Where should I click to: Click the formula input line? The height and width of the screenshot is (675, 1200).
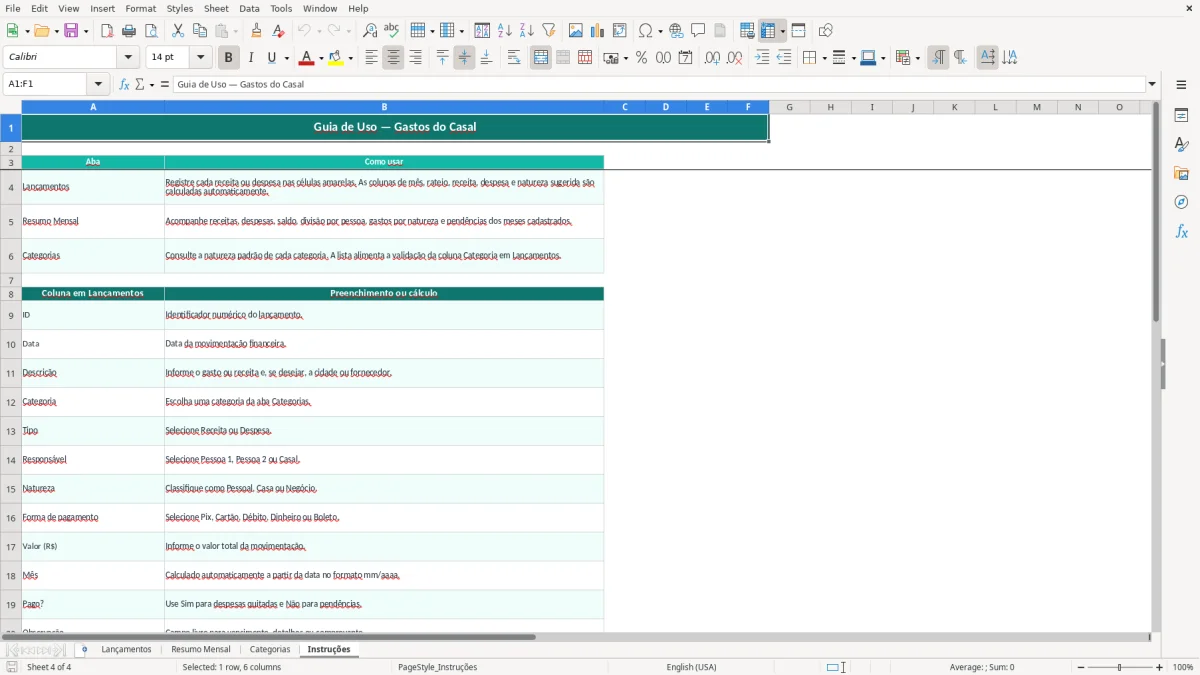659,84
